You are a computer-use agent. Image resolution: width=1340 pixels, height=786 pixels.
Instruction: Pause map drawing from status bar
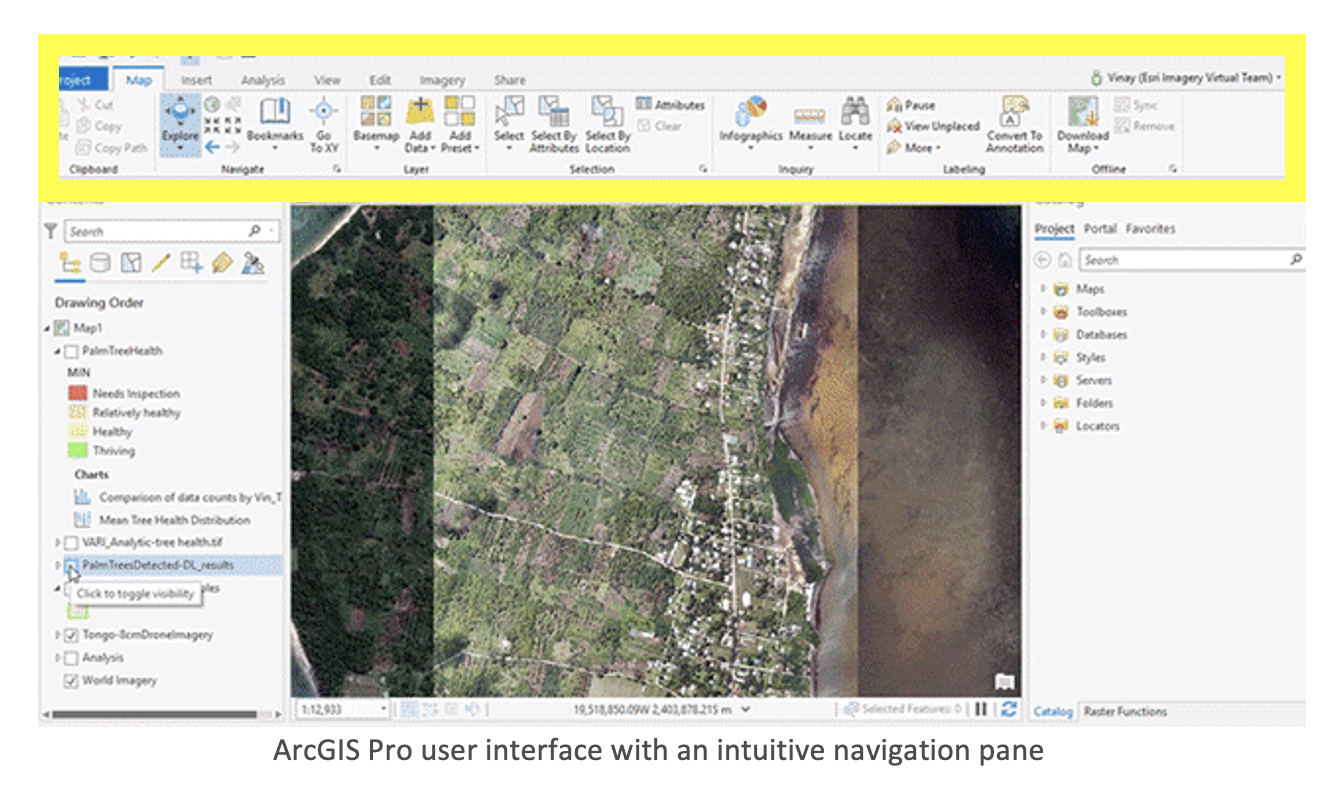coord(982,709)
